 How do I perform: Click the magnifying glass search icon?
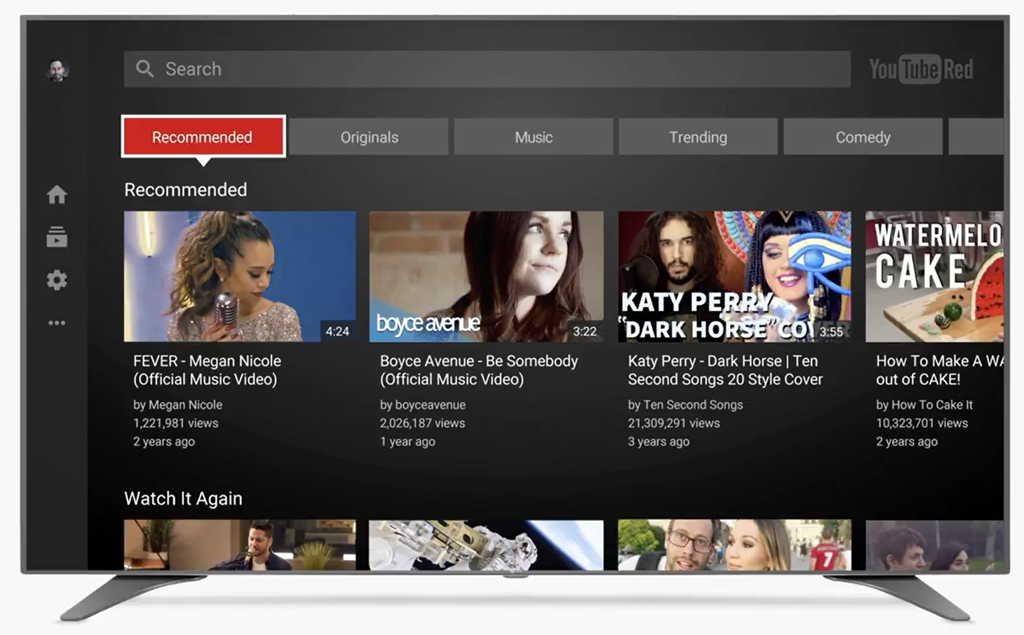pyautogui.click(x=145, y=69)
